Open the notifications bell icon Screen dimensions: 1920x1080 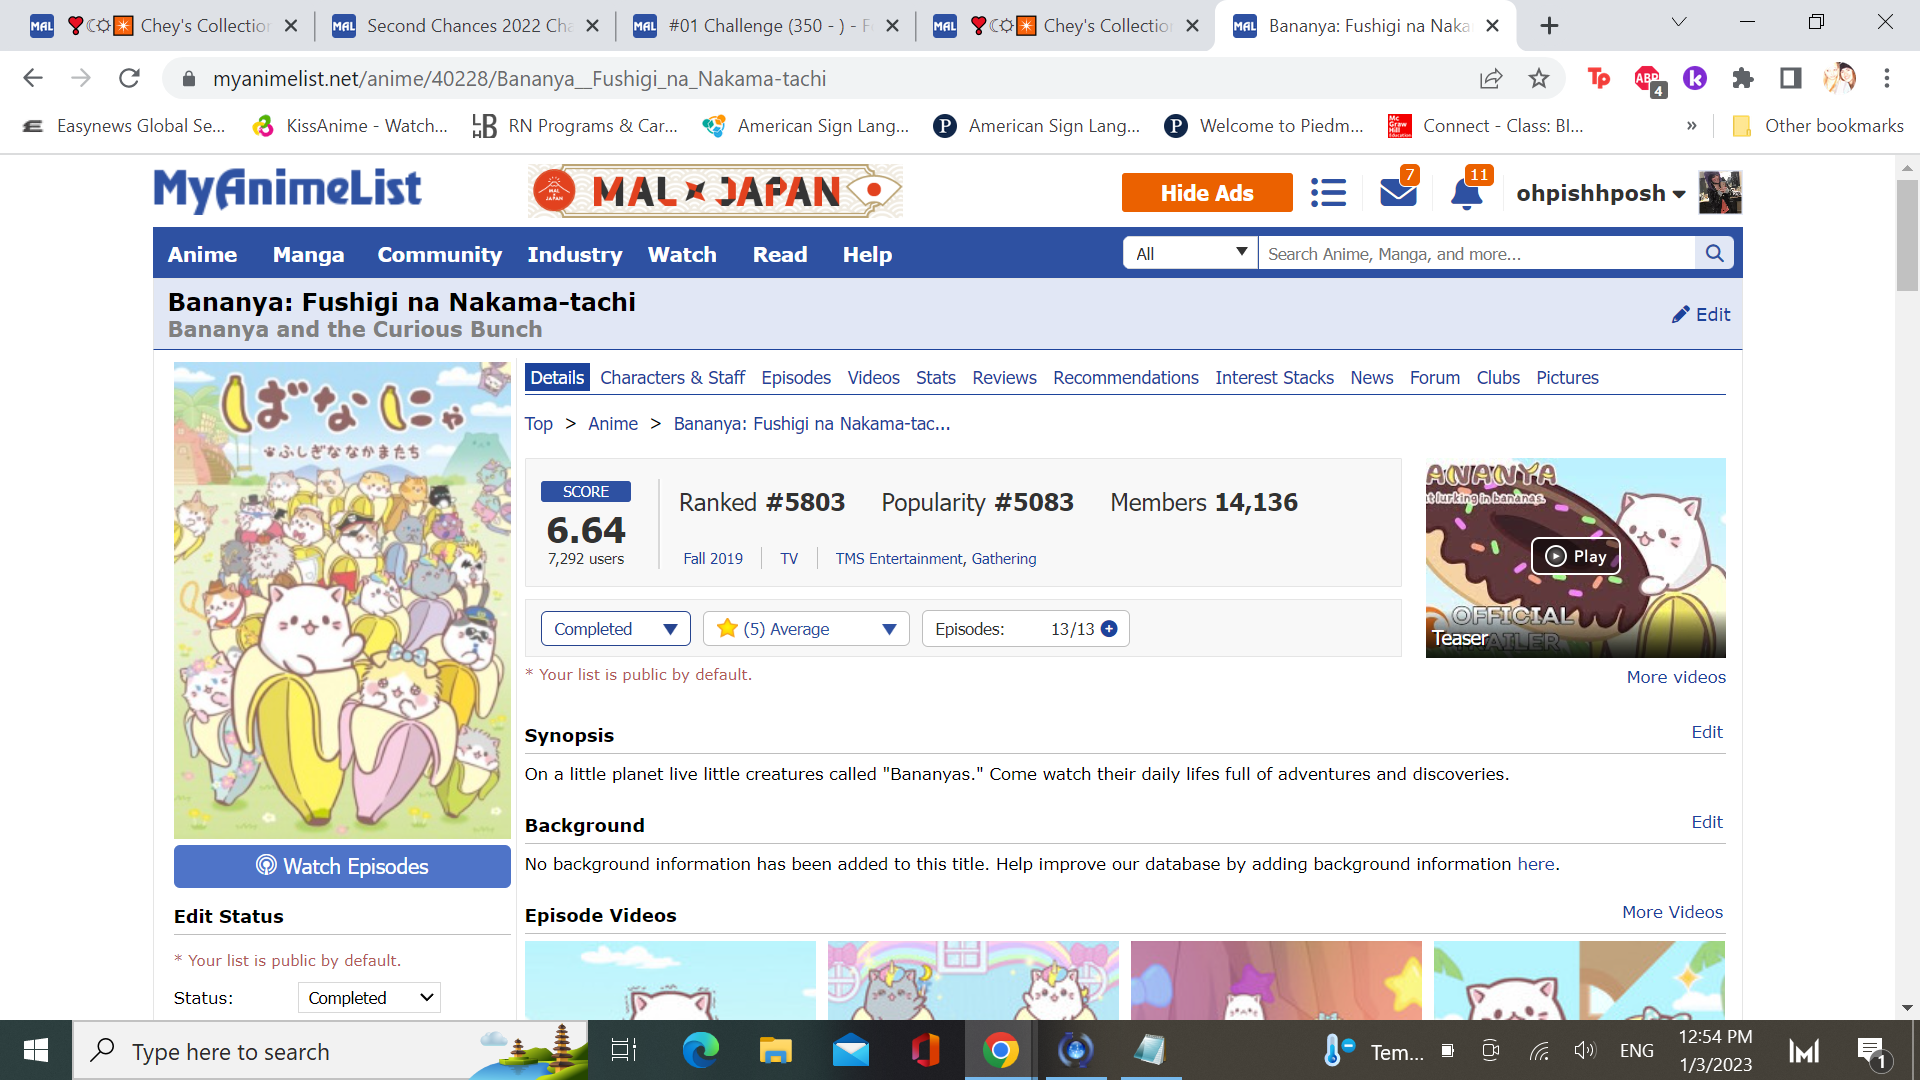point(1467,192)
